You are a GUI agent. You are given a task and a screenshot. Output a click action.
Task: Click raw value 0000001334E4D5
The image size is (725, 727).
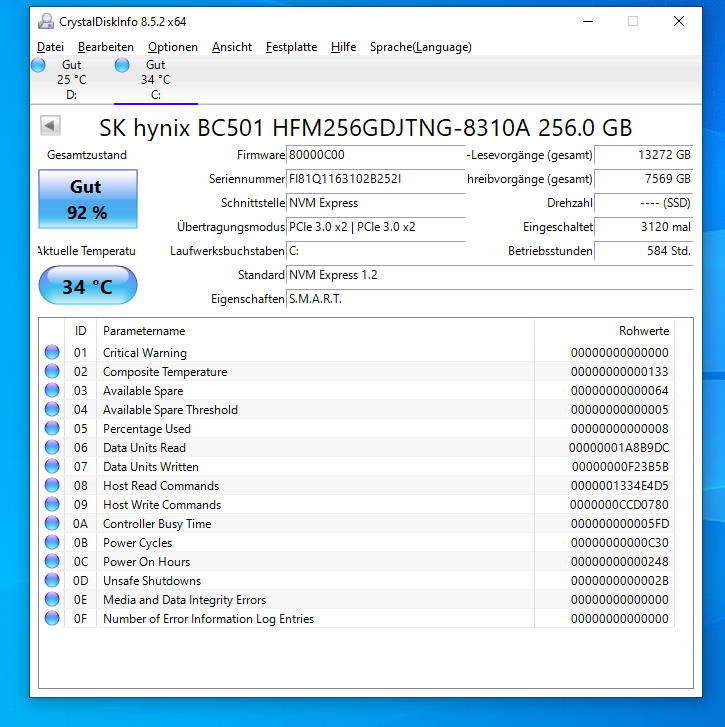point(620,486)
